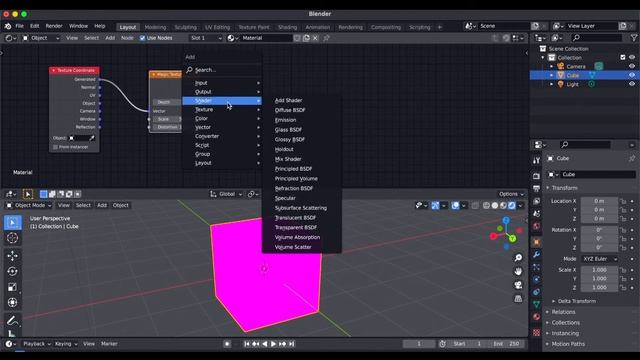The height and width of the screenshot is (360, 640).
Task: Select the Cursor tool in viewport toolbar
Action: pyautogui.click(x=12, y=238)
